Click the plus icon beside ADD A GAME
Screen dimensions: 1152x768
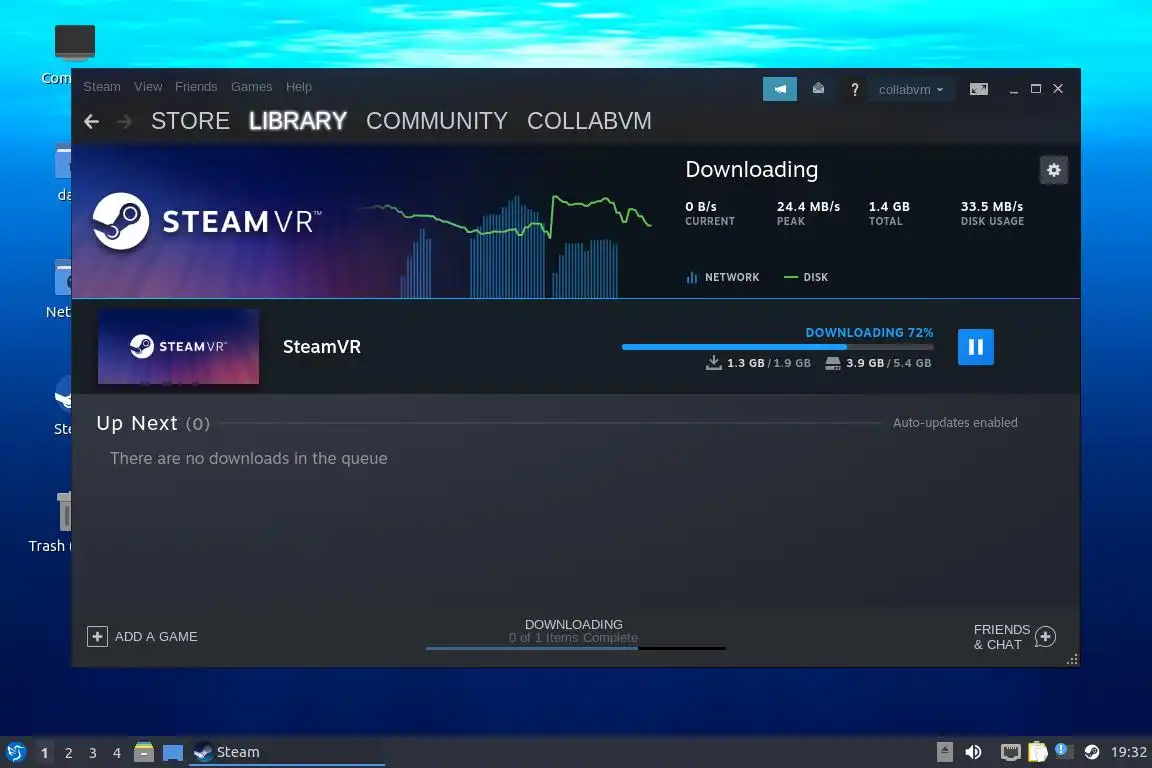(97, 636)
